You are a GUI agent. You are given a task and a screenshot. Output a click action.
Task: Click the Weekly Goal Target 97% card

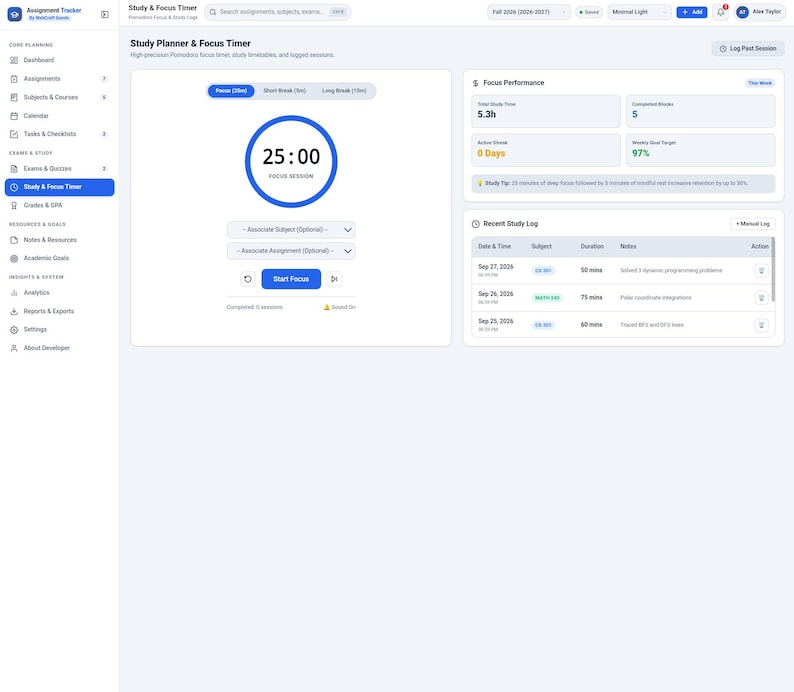coord(700,150)
